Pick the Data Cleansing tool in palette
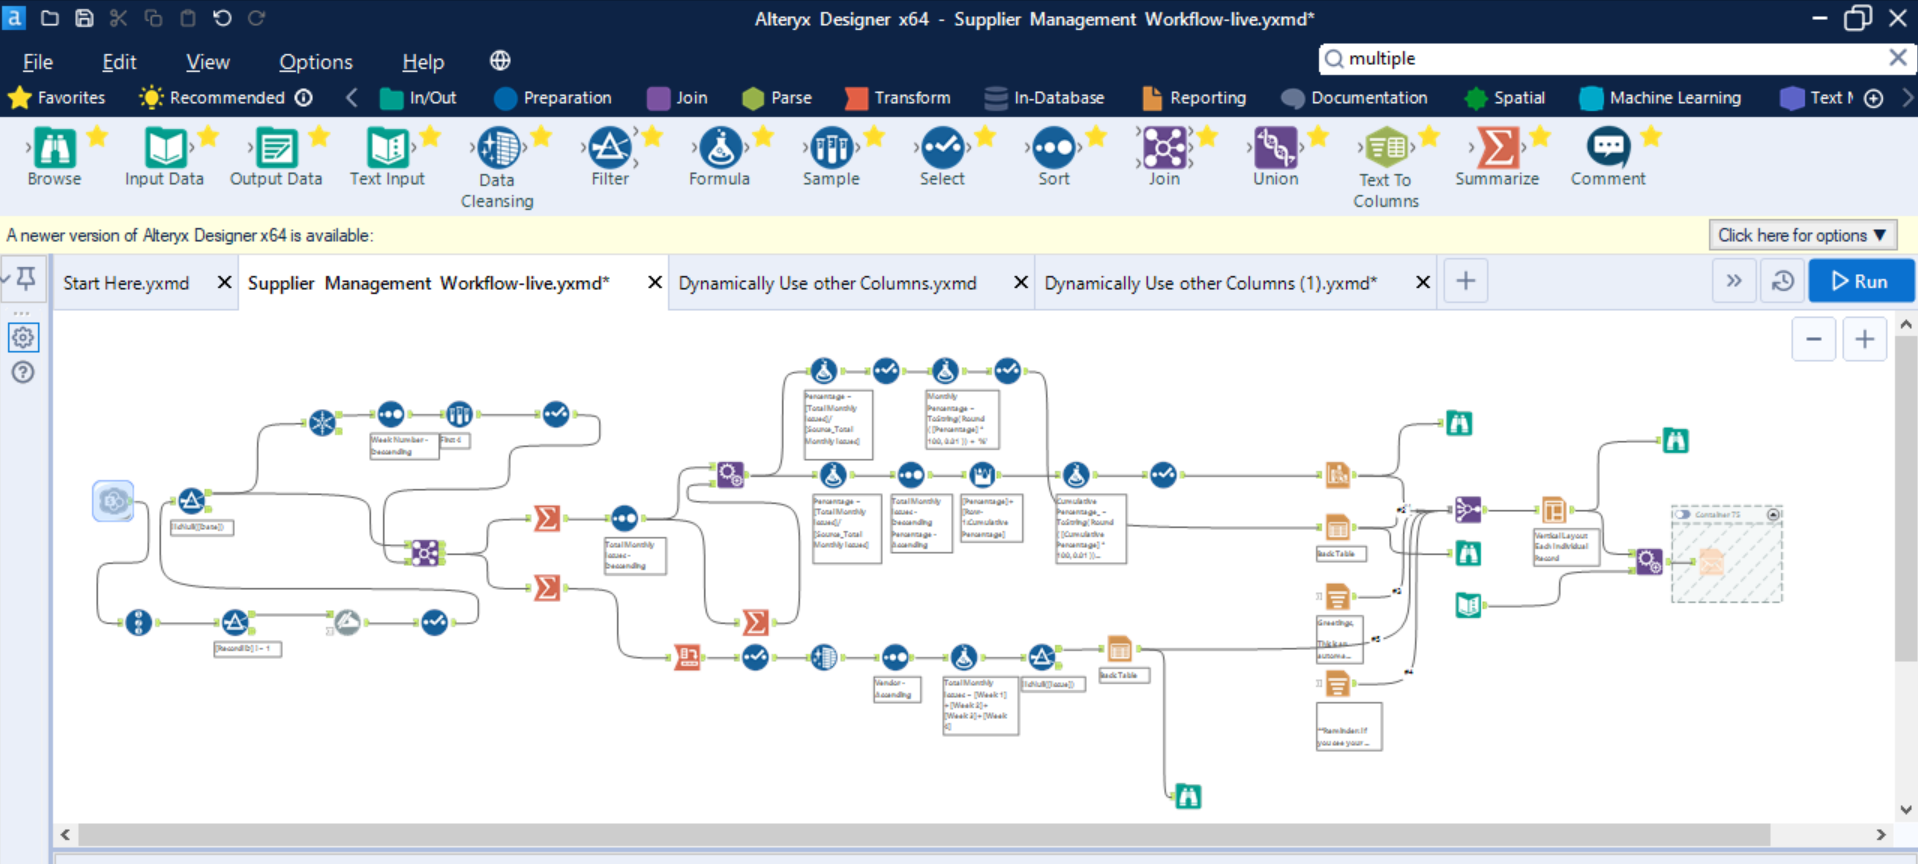1918x864 pixels. [x=497, y=168]
